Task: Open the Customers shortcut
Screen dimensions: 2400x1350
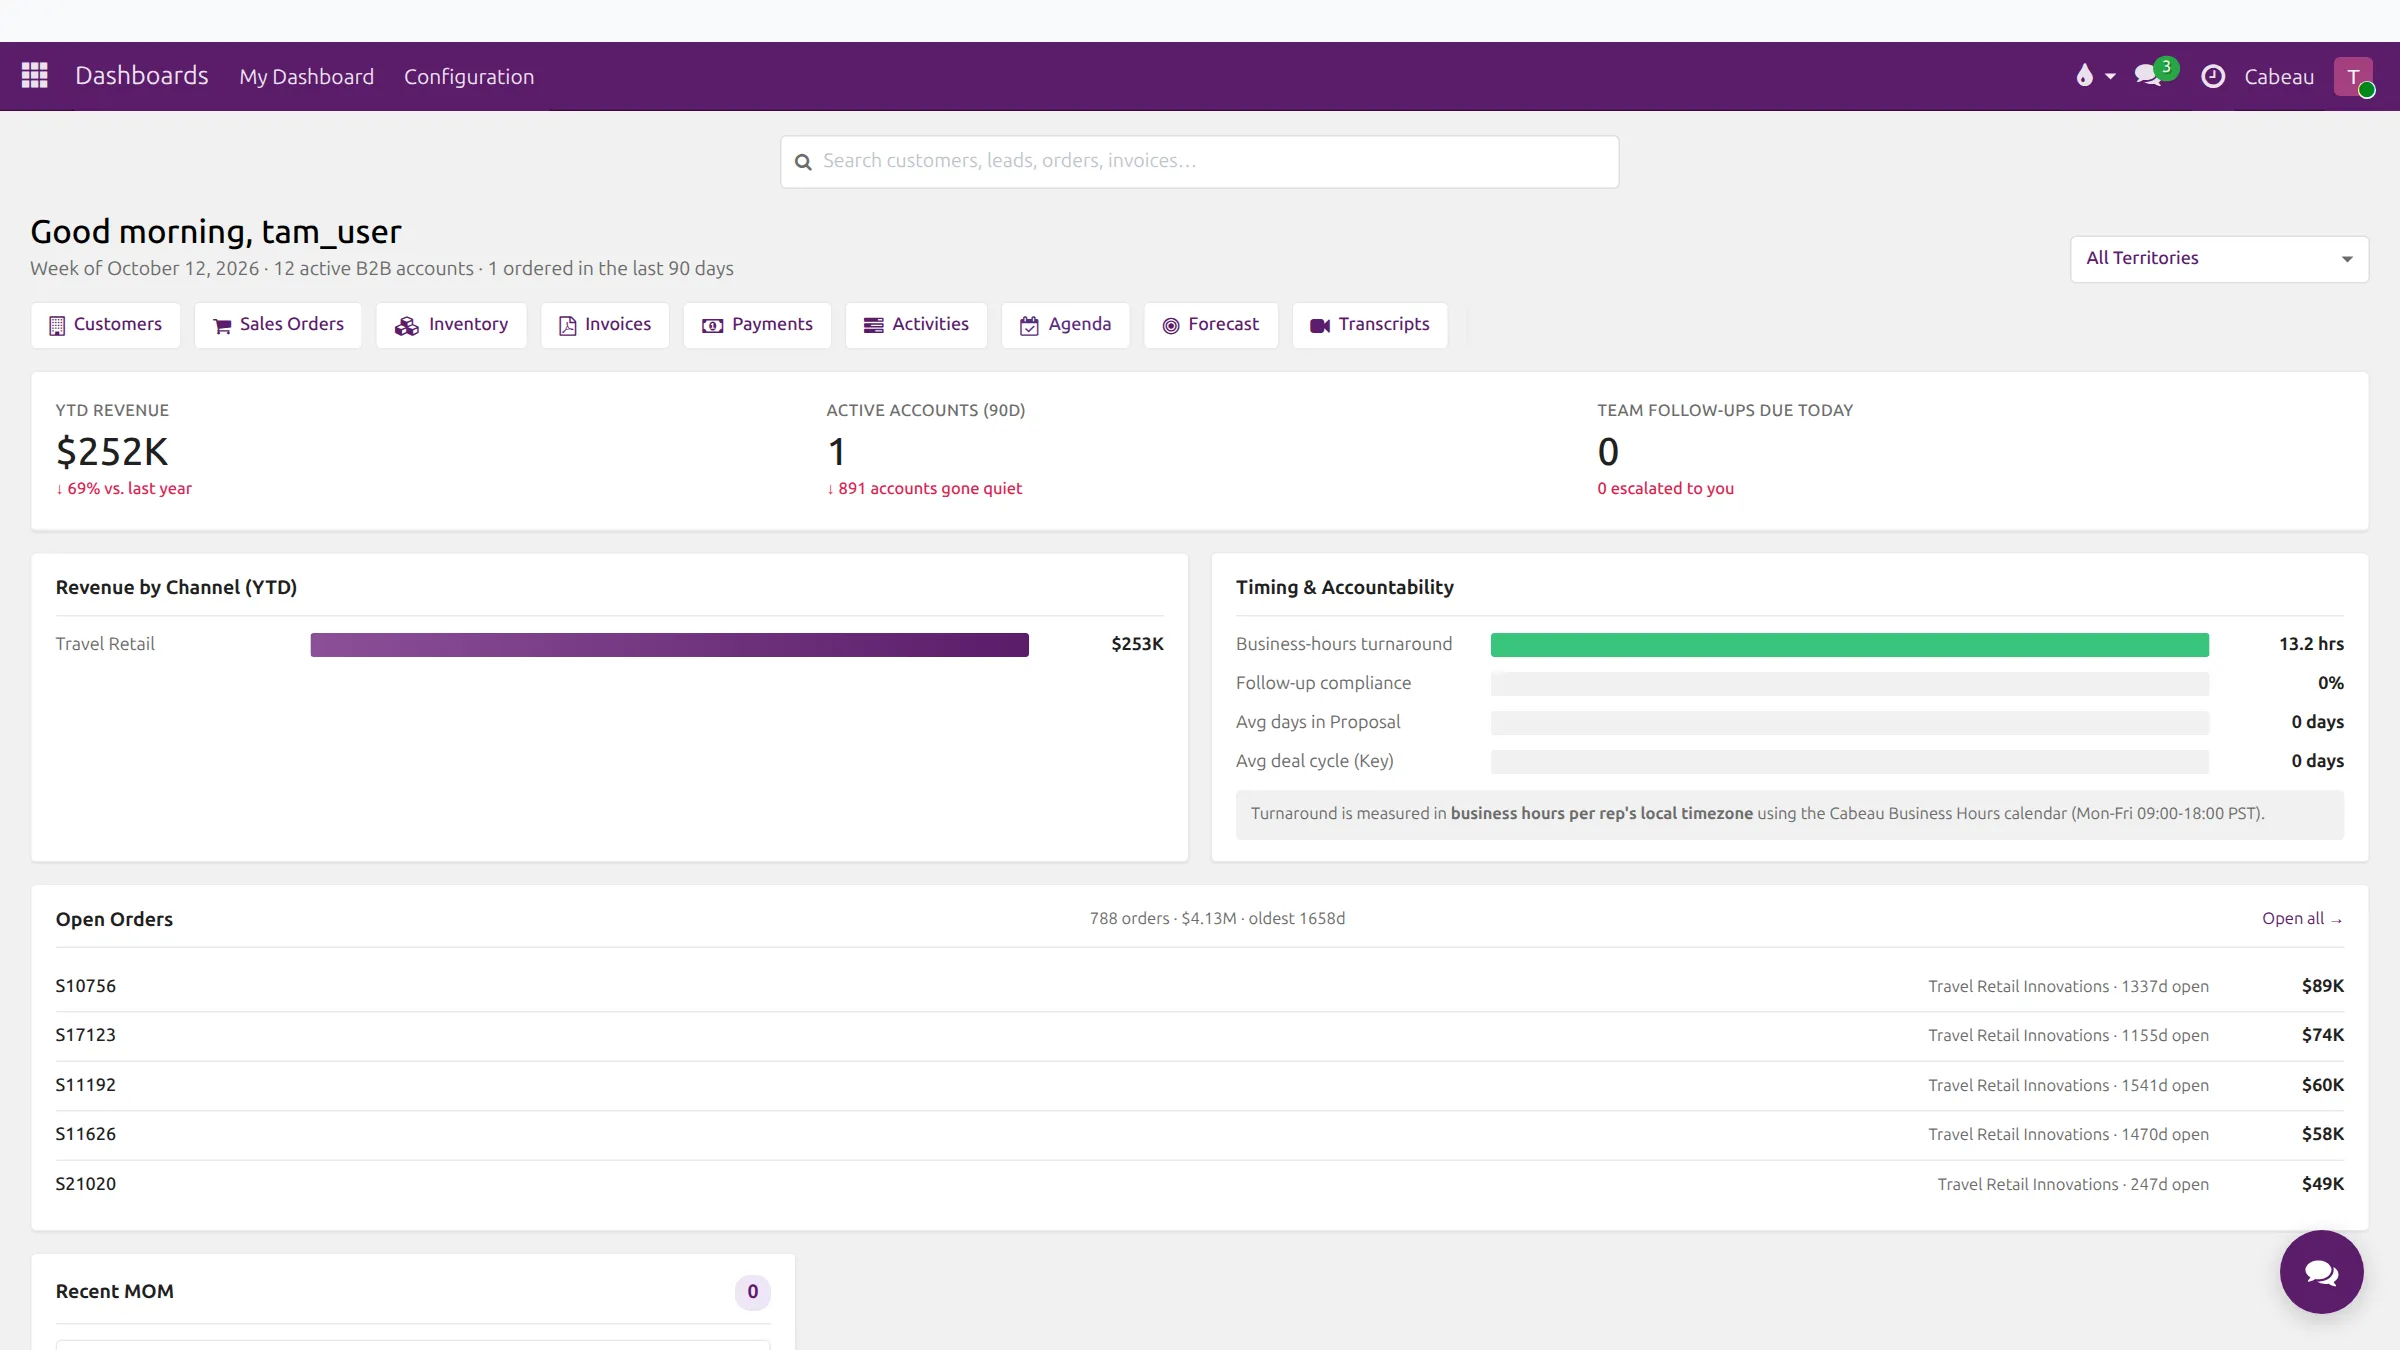Action: pos(106,325)
